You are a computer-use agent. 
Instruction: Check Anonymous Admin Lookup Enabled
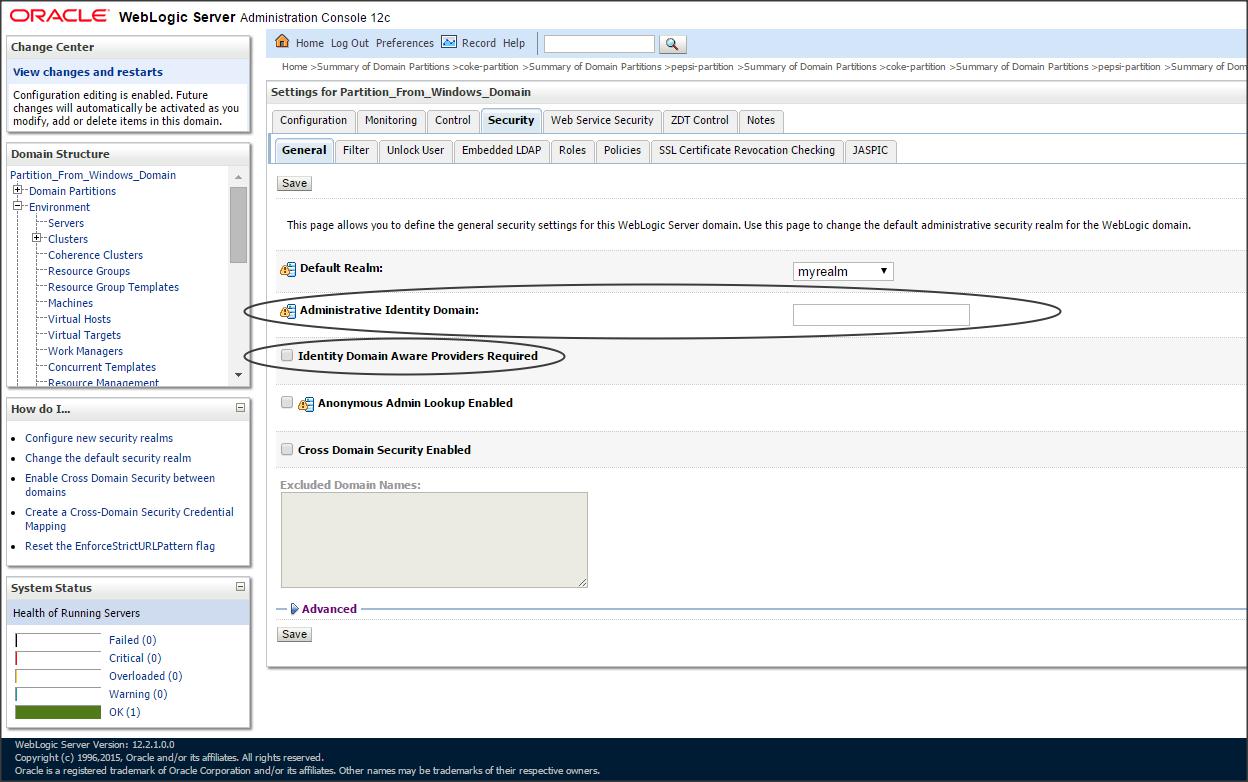pos(287,402)
